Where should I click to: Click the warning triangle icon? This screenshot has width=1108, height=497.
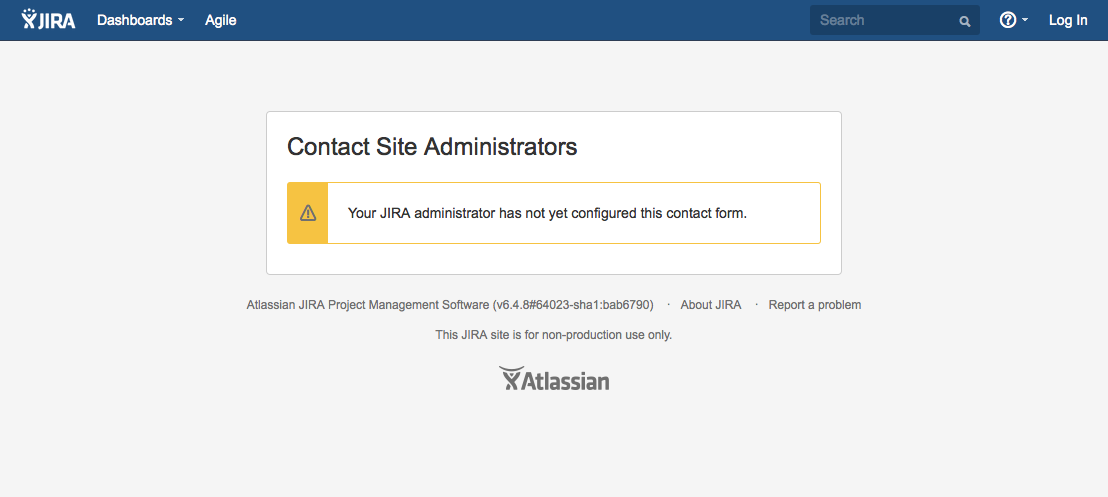(x=308, y=213)
